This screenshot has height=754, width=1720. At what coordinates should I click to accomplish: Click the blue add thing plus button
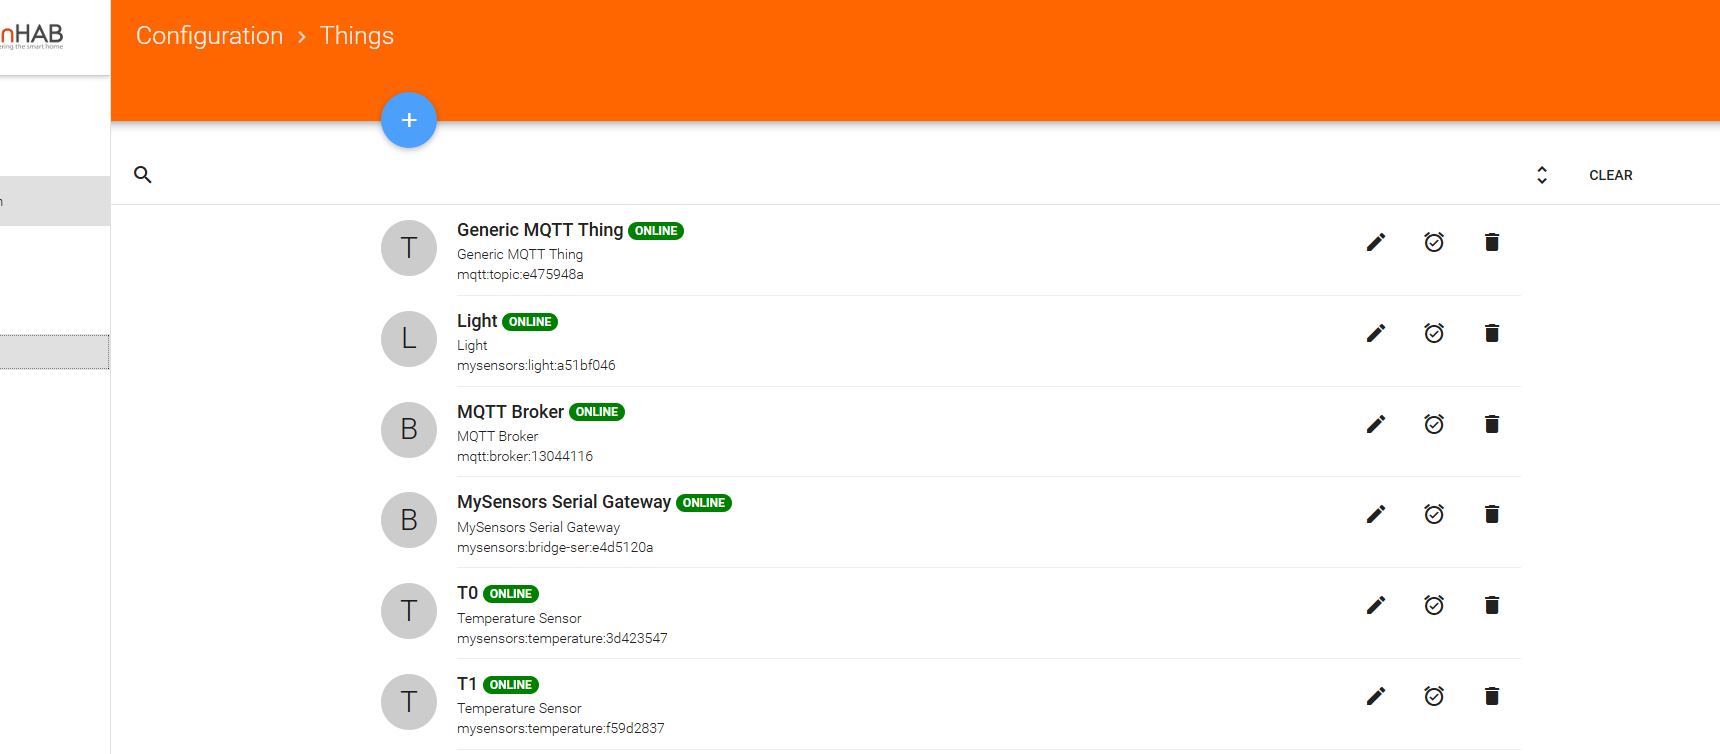[x=409, y=120]
